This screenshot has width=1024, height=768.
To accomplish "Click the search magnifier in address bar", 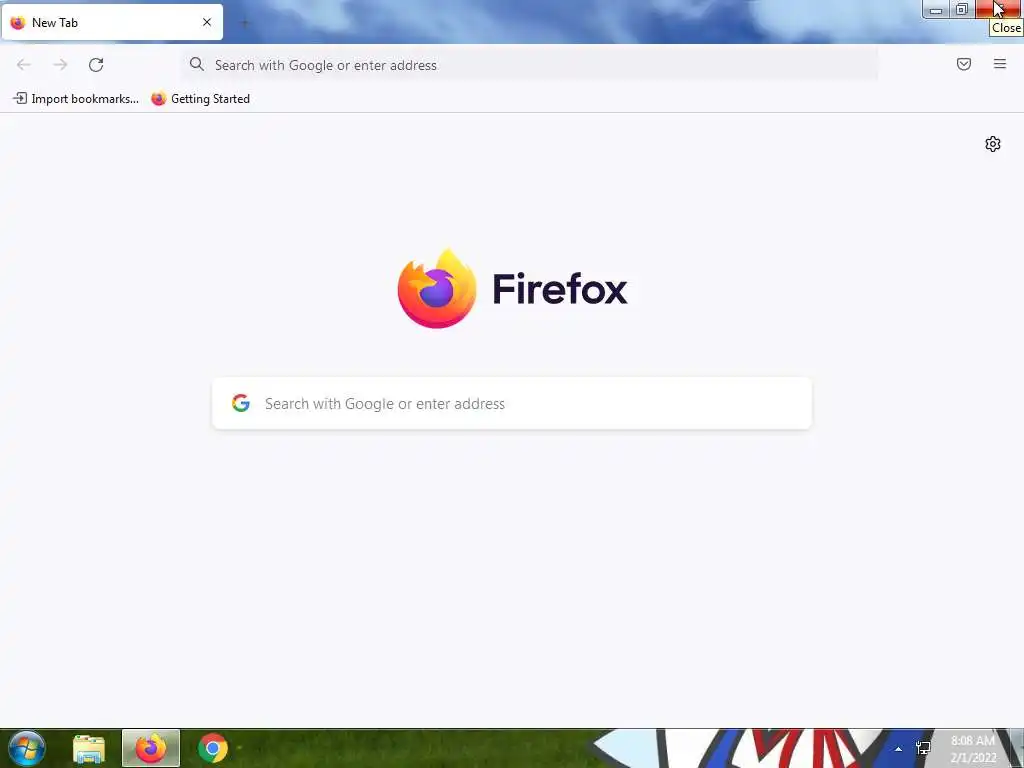I will click(x=197, y=64).
